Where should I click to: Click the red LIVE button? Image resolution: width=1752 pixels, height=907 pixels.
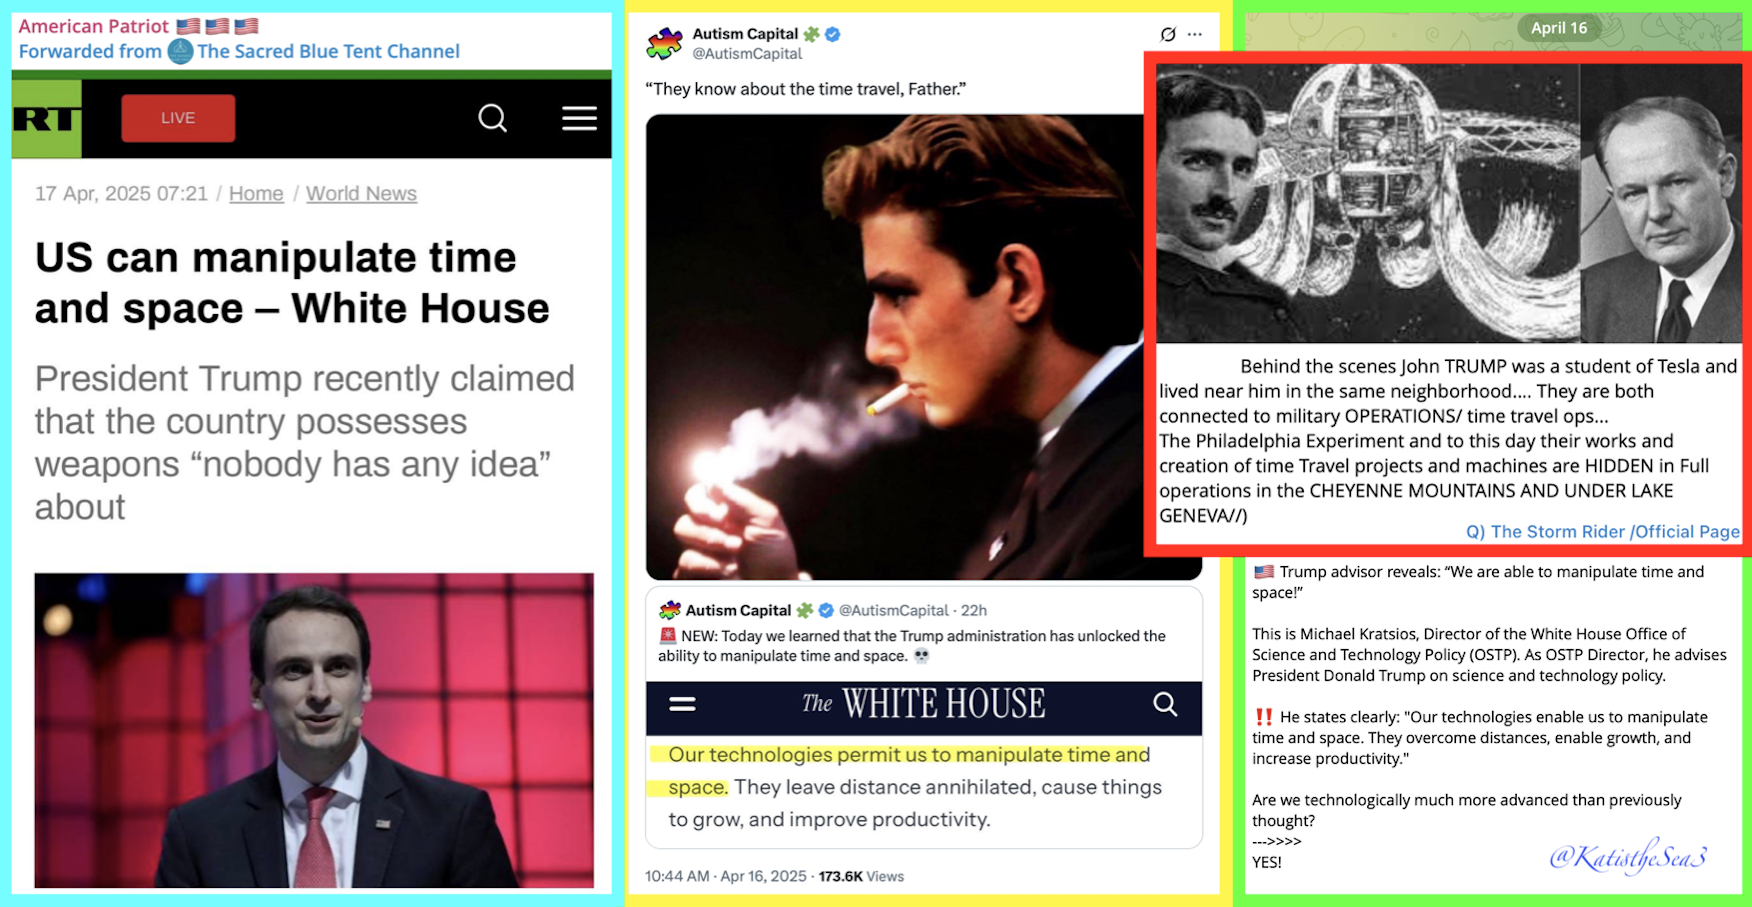(x=178, y=118)
